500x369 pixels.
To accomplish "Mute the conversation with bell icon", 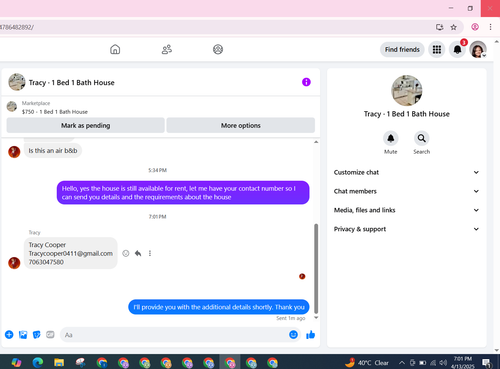I will pyautogui.click(x=391, y=138).
